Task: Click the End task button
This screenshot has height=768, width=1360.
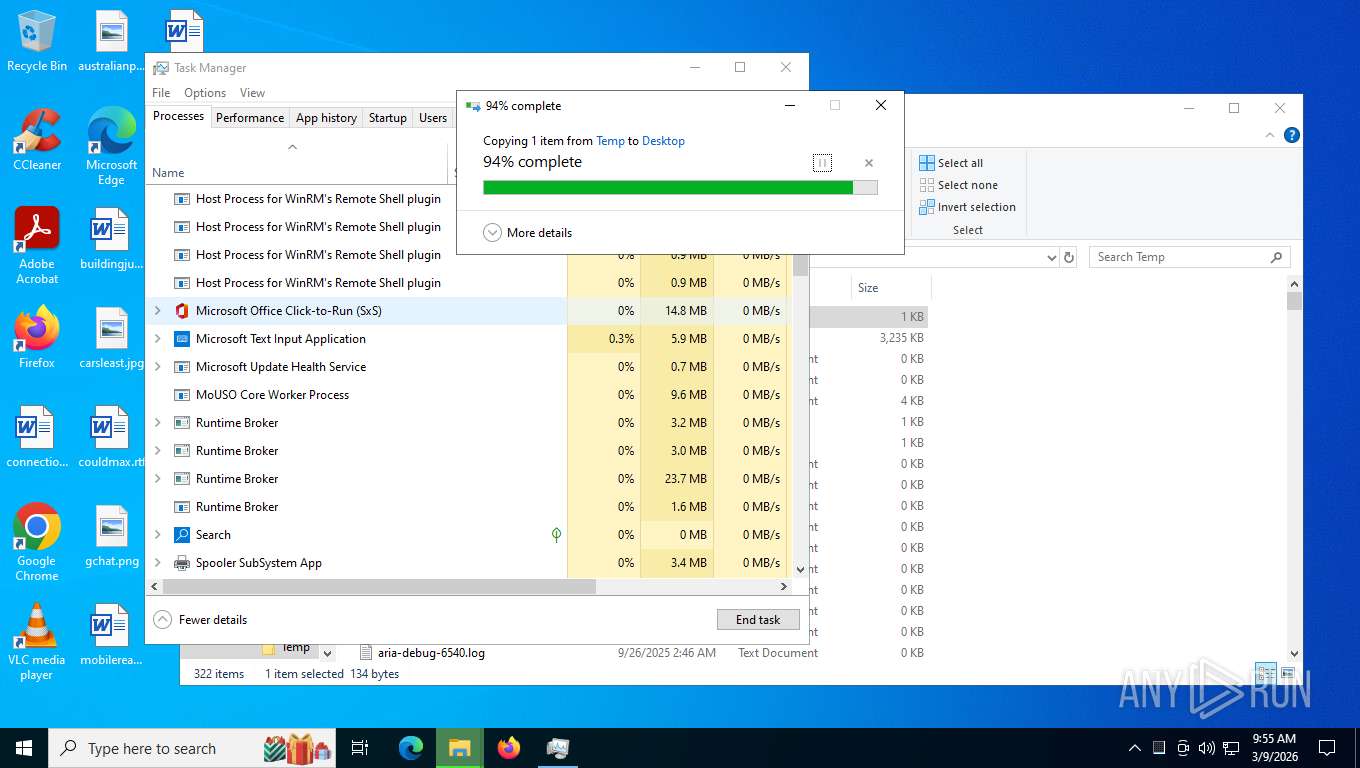Action: coord(758,620)
